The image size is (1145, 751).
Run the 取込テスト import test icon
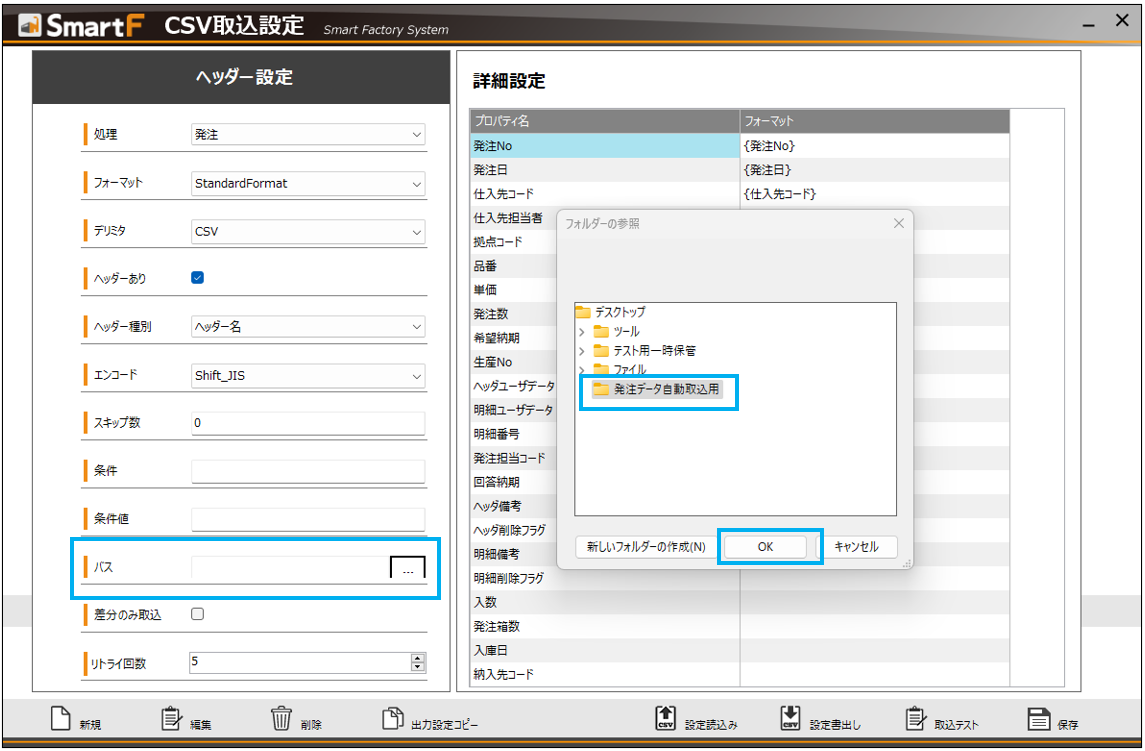pos(915,719)
